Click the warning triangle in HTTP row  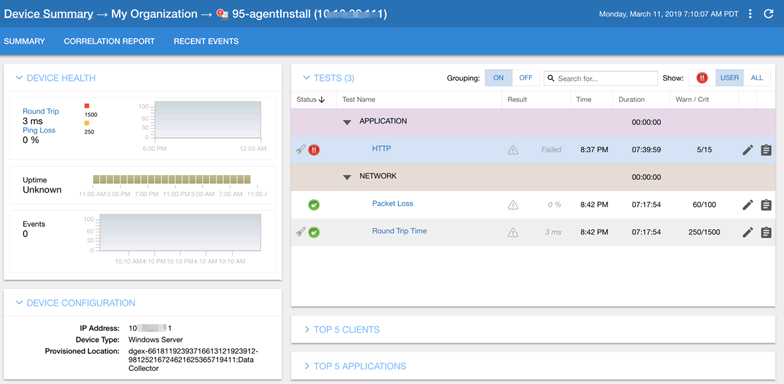pos(513,150)
